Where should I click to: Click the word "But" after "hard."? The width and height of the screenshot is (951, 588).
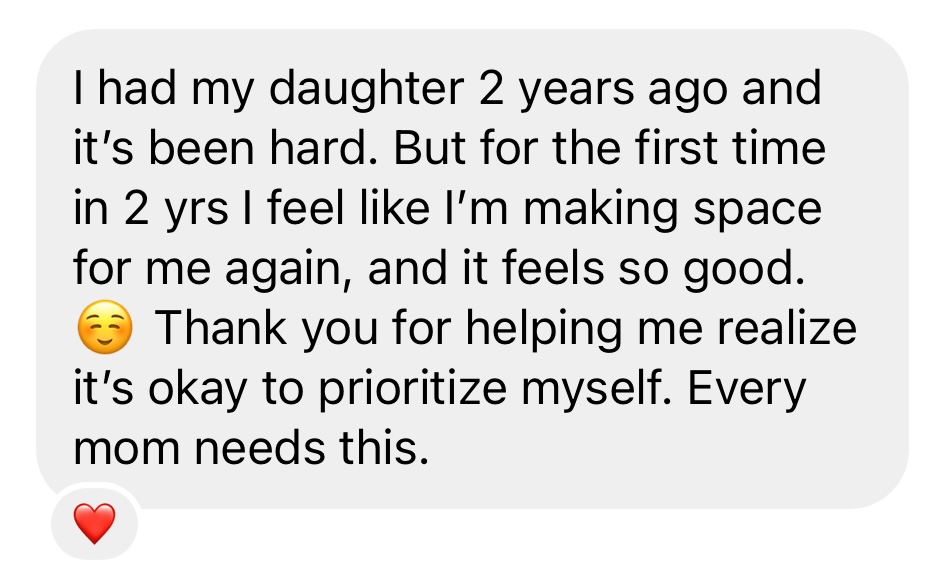tap(430, 148)
